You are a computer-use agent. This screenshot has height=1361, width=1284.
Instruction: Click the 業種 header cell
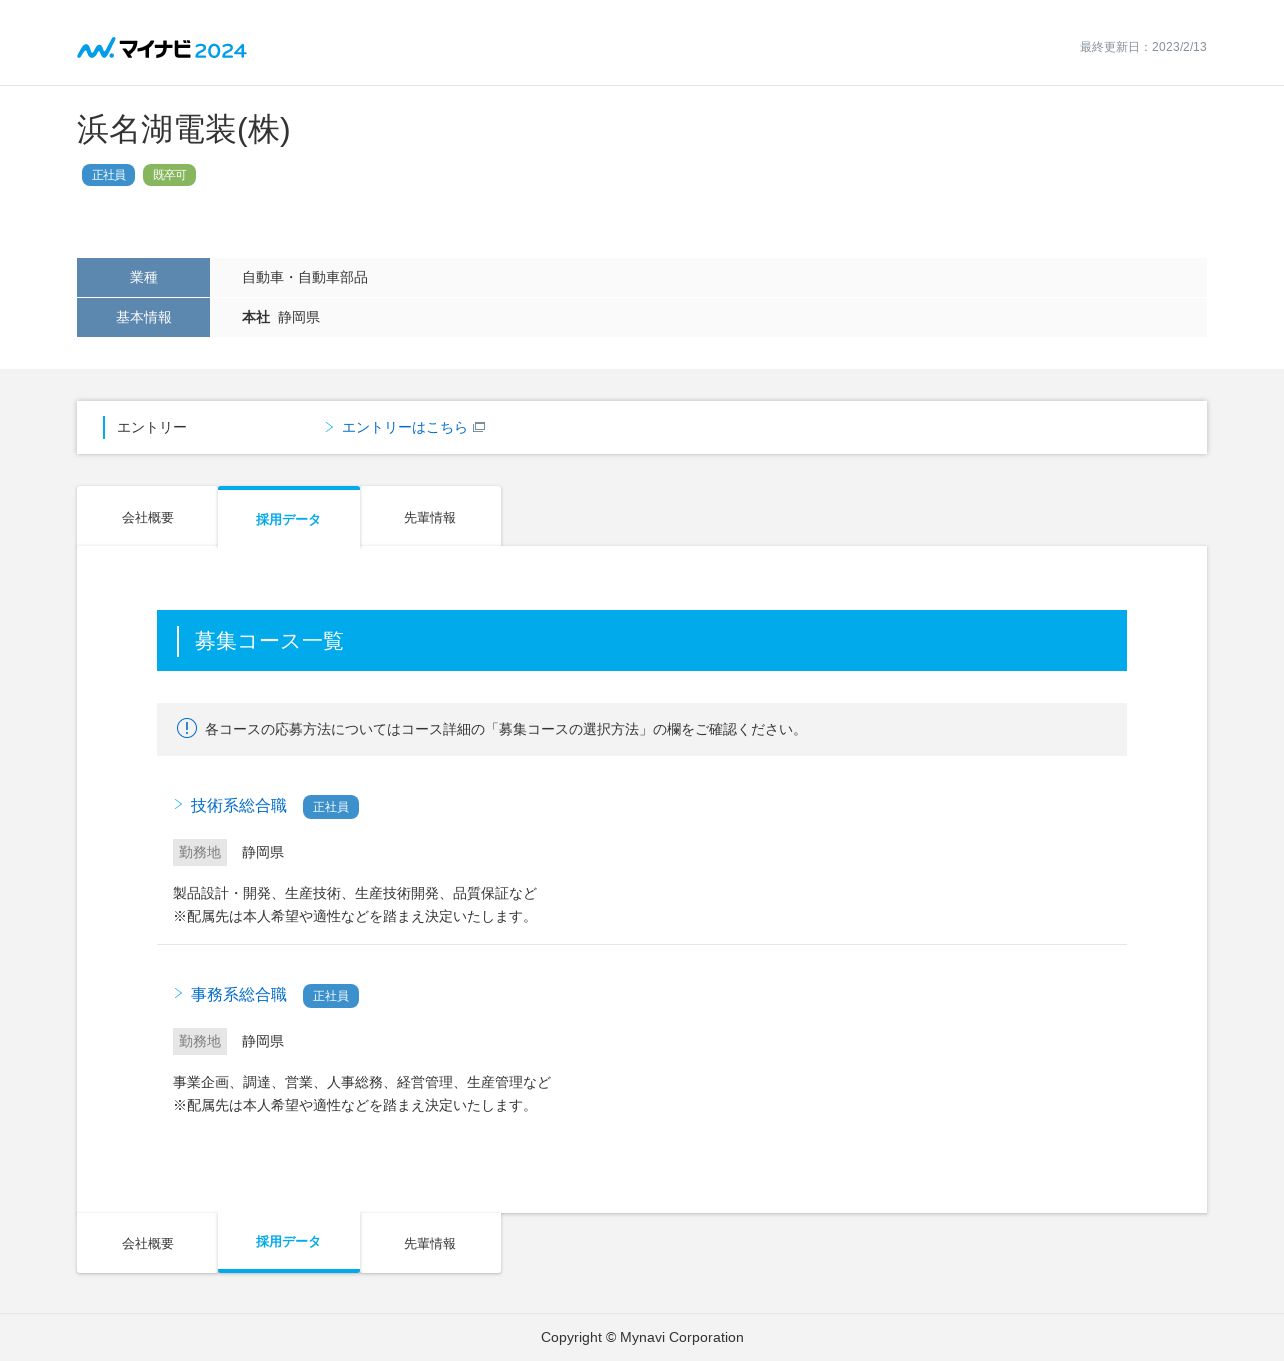click(x=144, y=277)
